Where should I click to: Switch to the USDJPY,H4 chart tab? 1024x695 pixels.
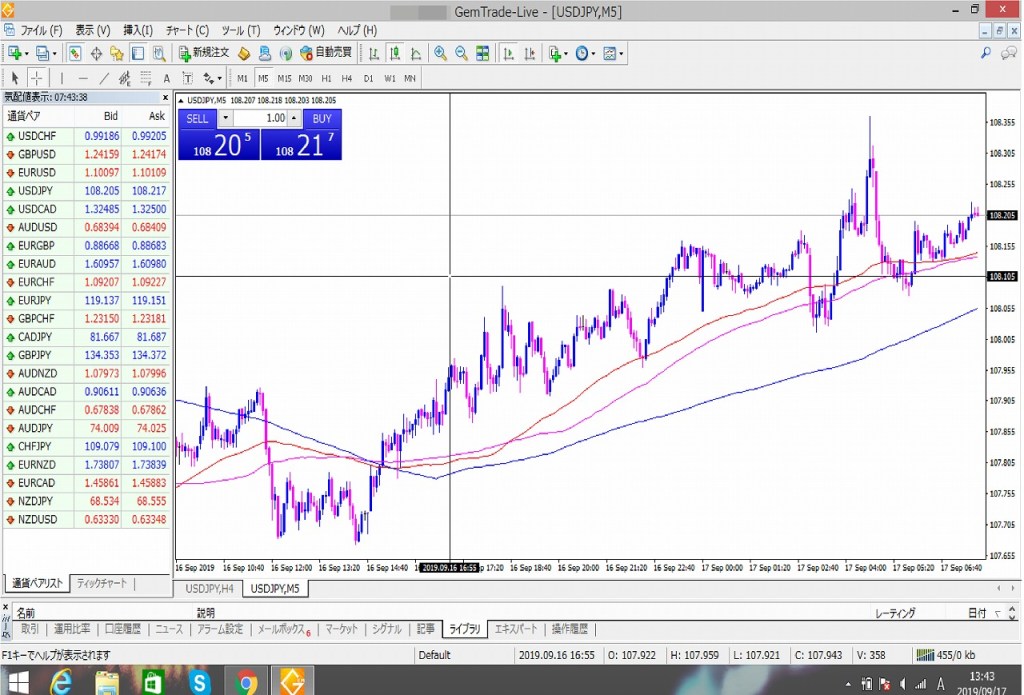pyautogui.click(x=209, y=589)
